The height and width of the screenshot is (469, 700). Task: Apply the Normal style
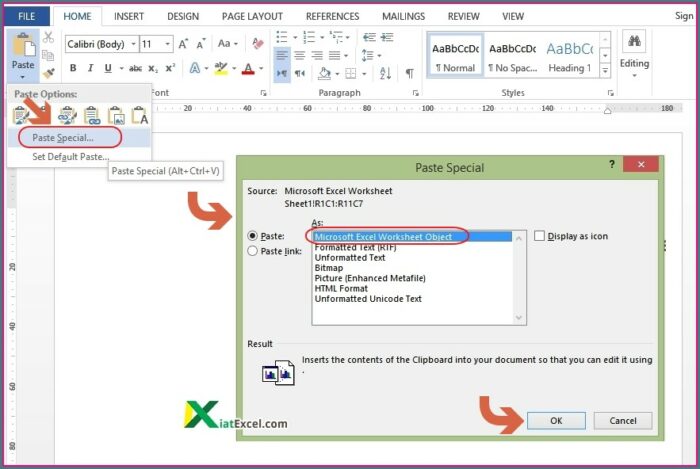coord(455,56)
